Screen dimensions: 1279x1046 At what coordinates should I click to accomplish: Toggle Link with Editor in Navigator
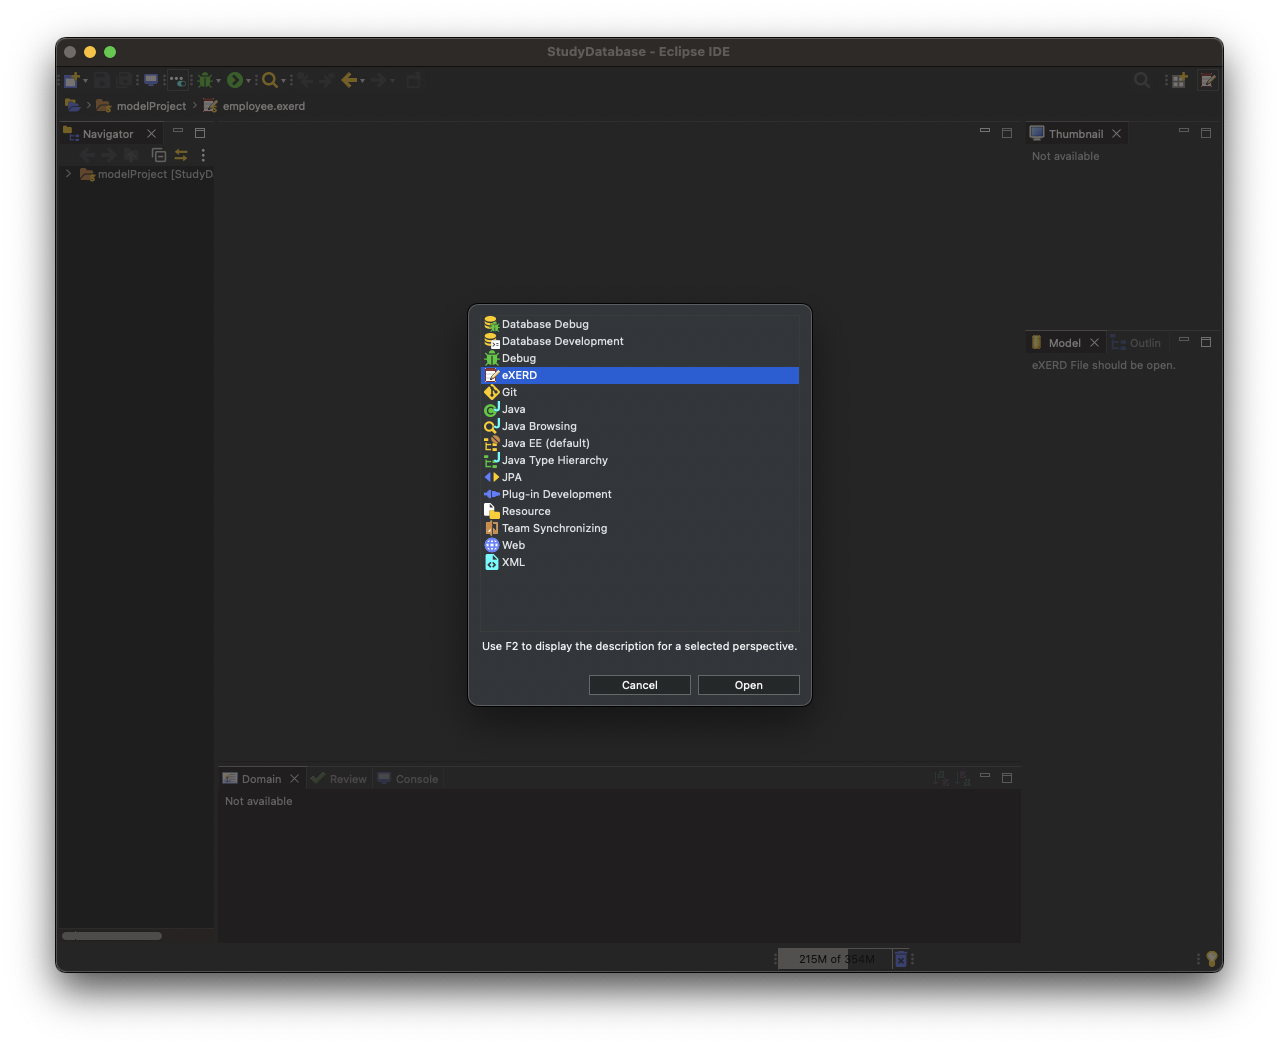coord(181,155)
